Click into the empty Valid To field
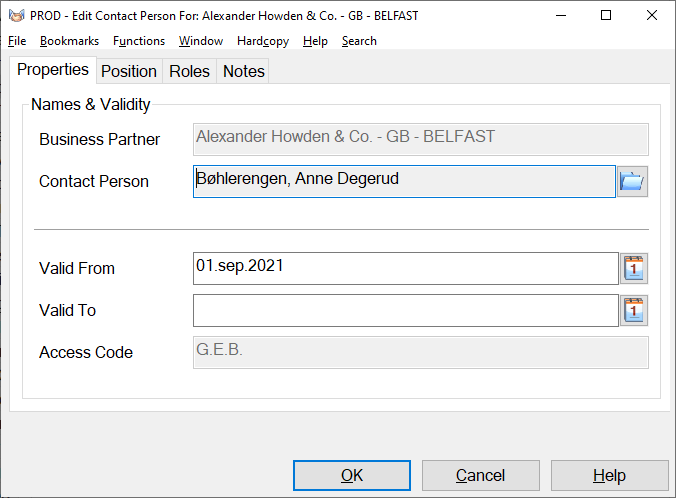676x498 pixels. (x=406, y=310)
